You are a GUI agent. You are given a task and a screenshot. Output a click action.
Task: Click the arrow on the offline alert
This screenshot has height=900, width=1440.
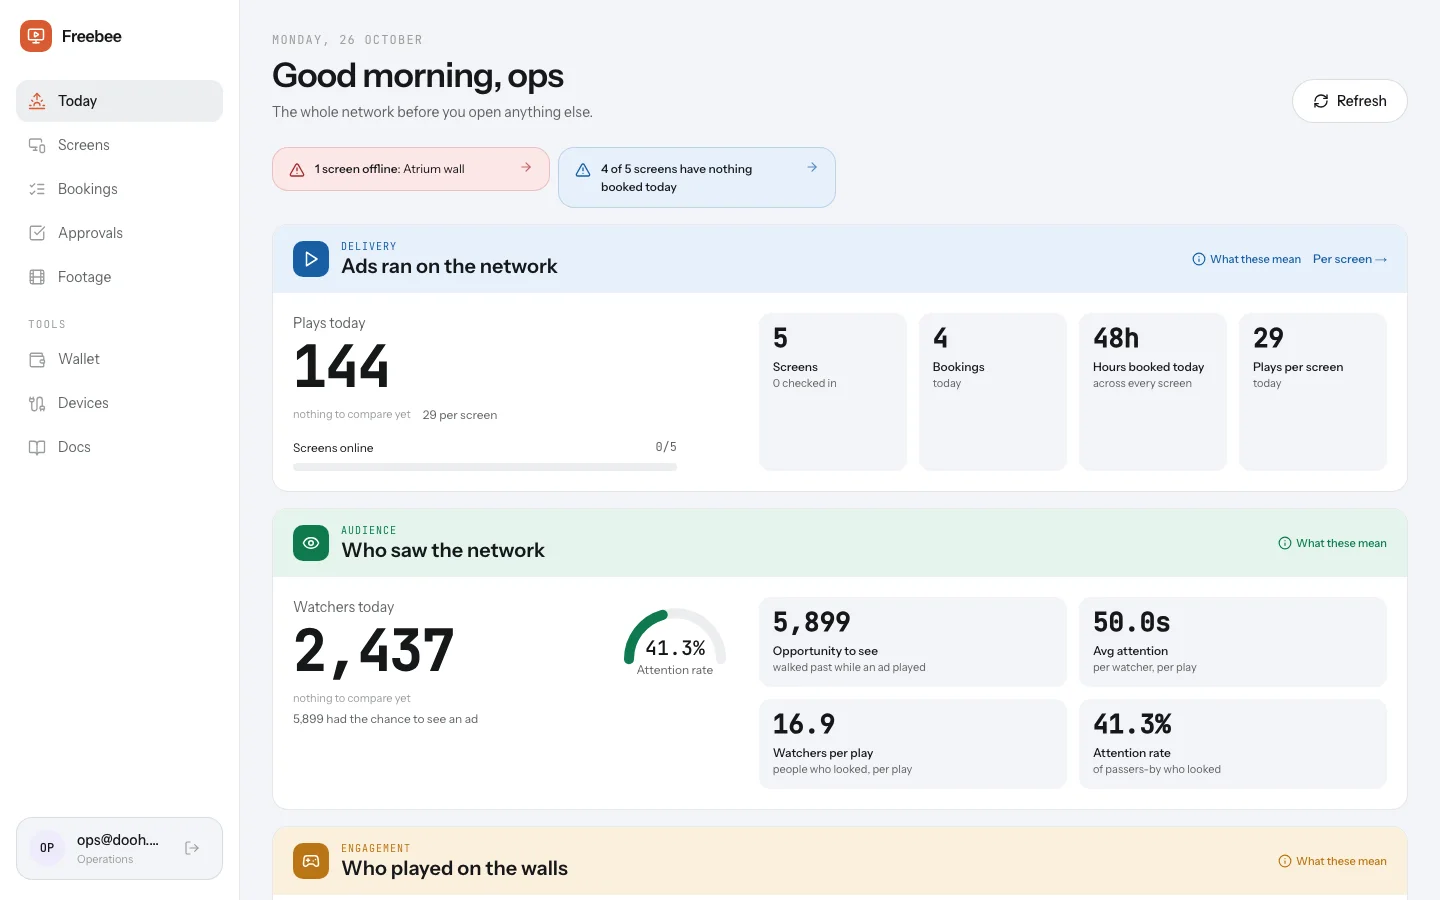[x=526, y=168]
